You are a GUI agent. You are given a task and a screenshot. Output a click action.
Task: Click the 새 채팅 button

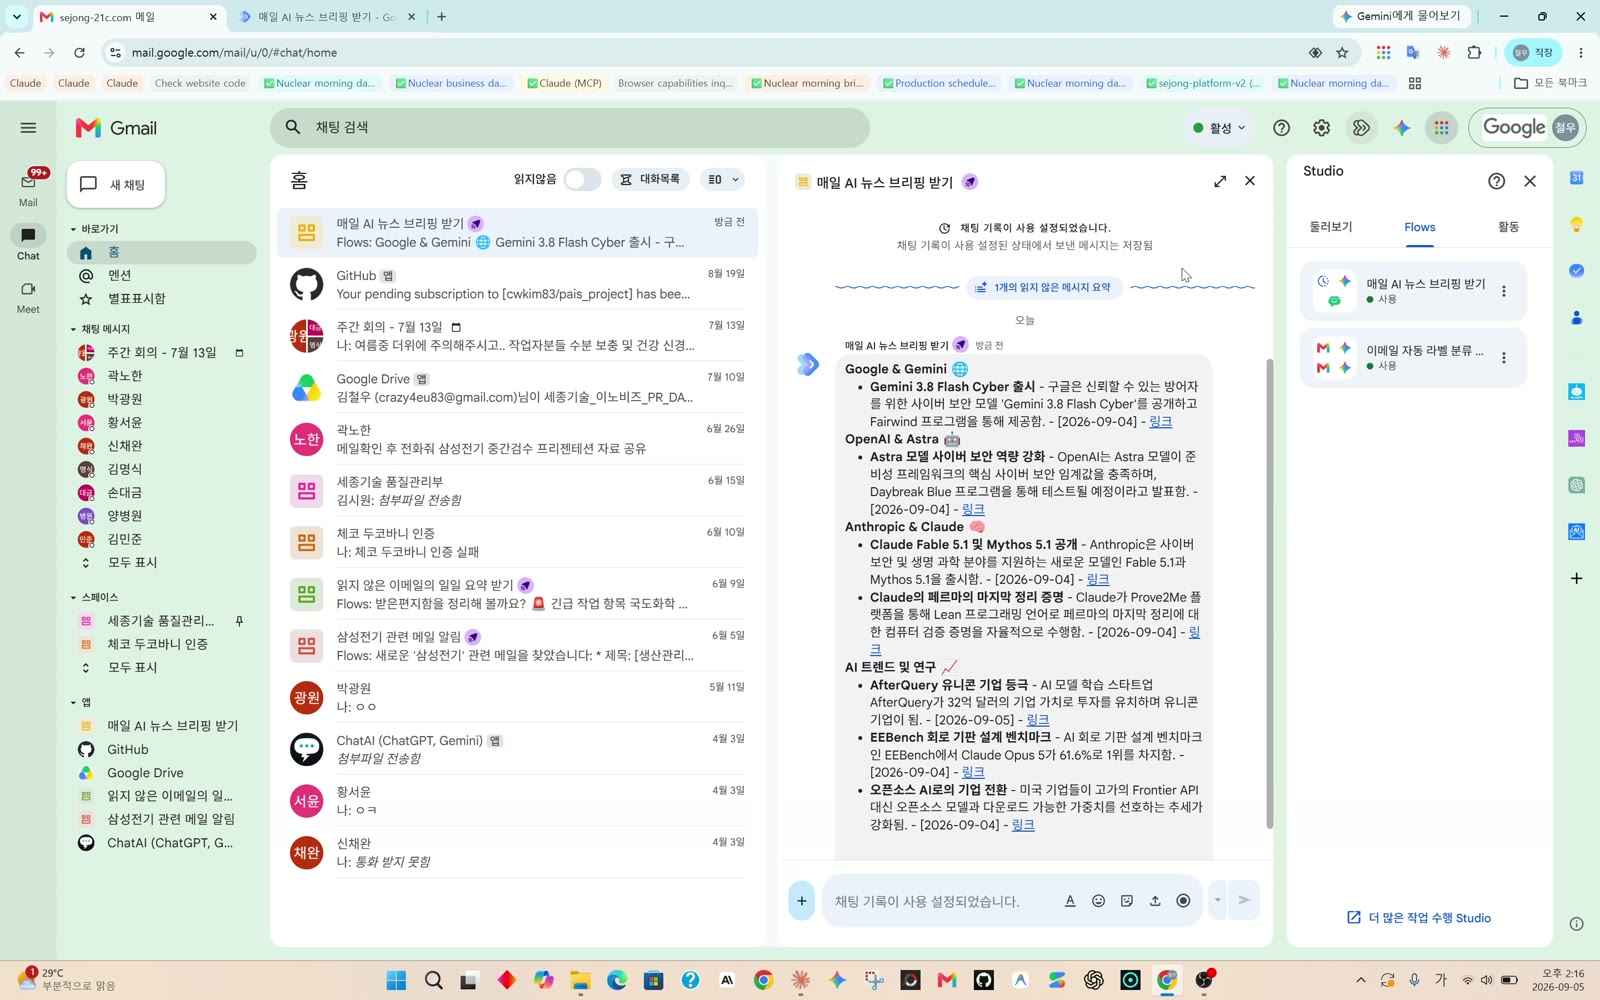(x=116, y=185)
